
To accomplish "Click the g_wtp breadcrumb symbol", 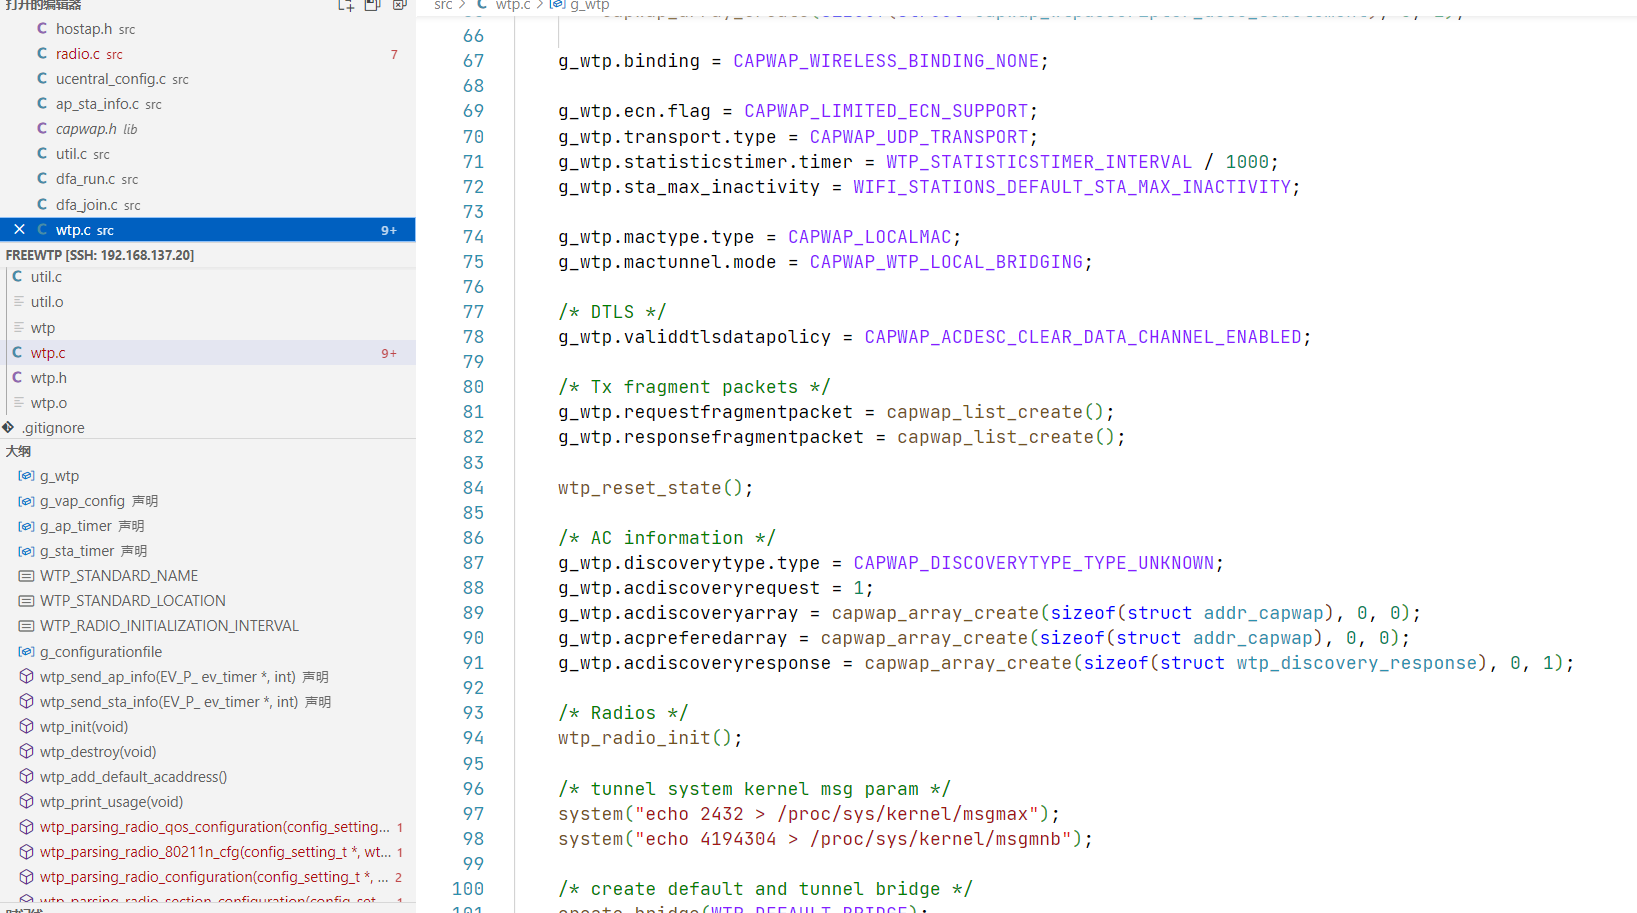I will [589, 5].
